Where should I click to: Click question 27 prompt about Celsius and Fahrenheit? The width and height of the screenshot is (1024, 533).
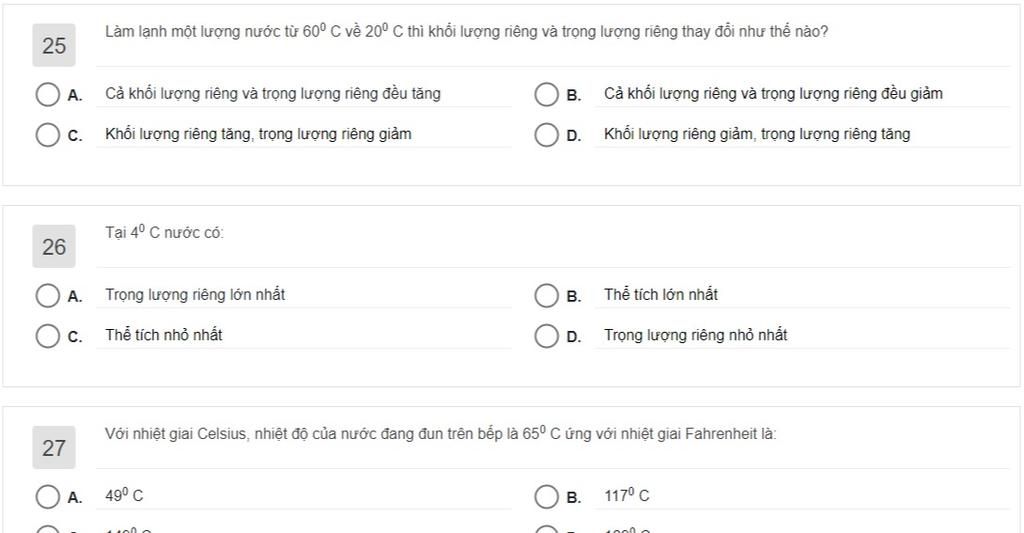[441, 433]
